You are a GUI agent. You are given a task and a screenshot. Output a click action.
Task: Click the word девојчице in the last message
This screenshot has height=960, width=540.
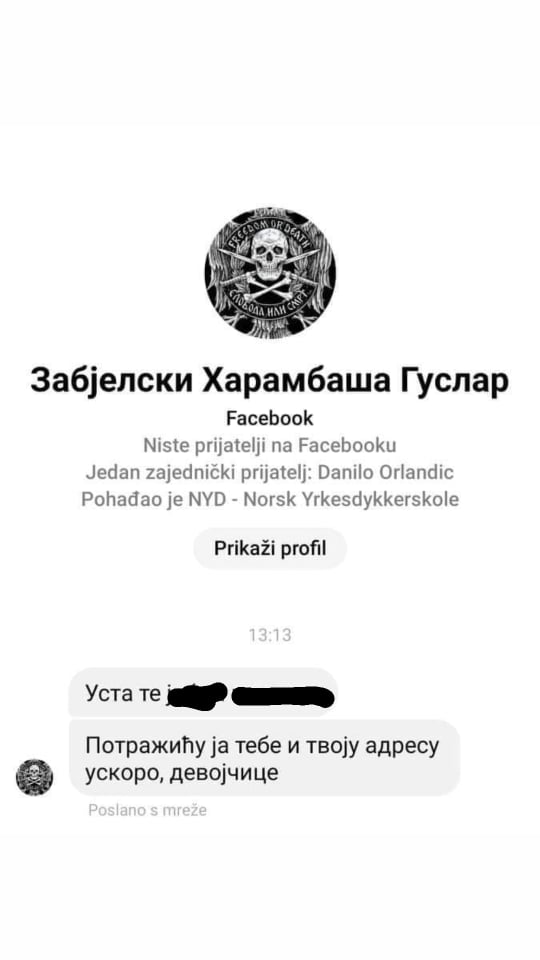[x=223, y=773]
